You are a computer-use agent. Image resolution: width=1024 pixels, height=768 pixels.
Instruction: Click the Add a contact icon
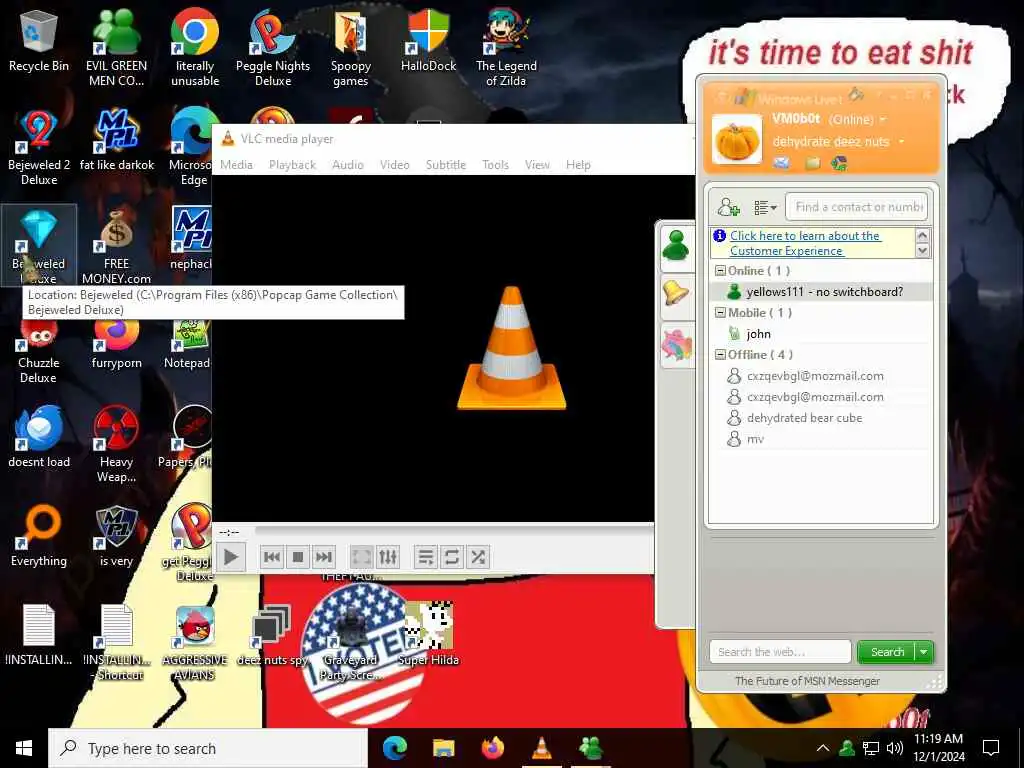point(728,207)
